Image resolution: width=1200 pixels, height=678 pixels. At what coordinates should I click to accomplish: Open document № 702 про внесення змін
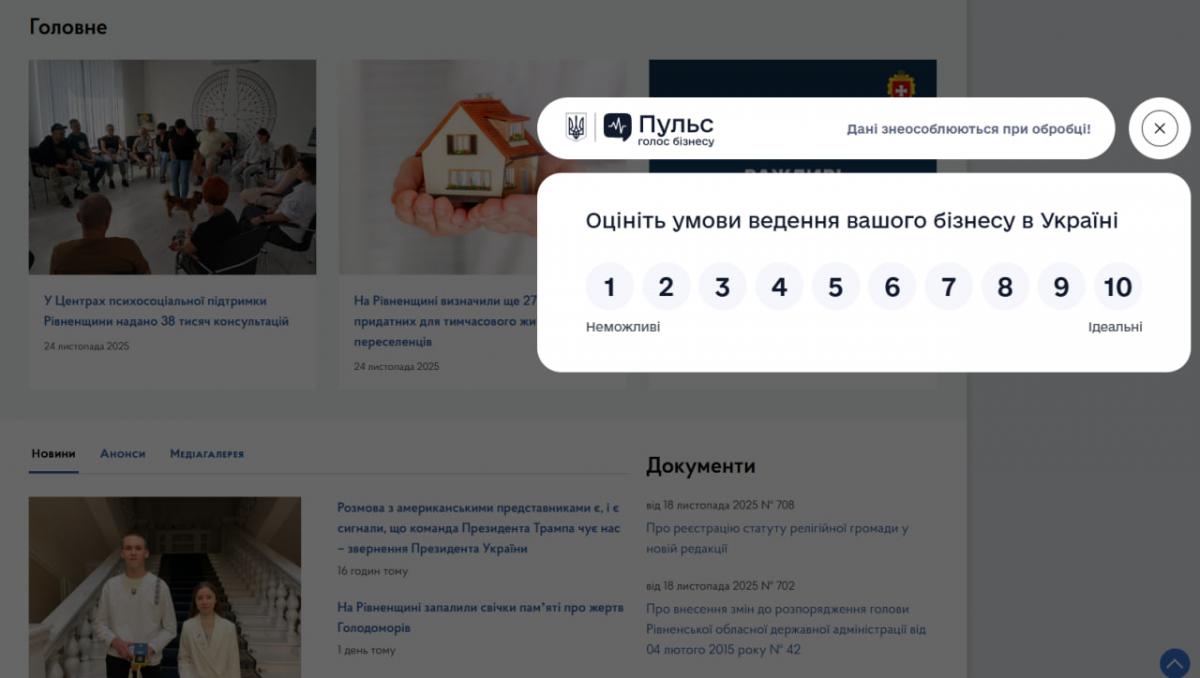point(785,629)
